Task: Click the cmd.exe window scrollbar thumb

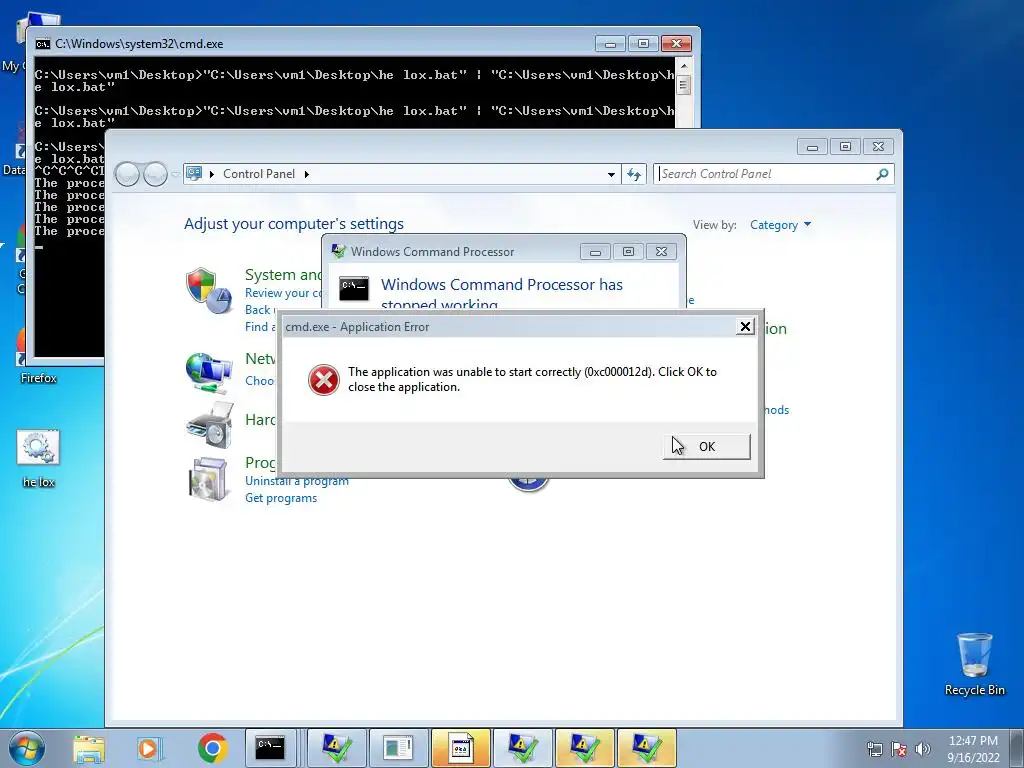Action: tap(684, 85)
